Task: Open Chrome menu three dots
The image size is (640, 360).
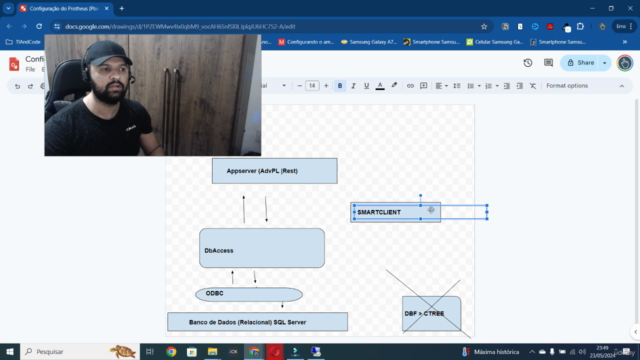Action: click(631, 27)
